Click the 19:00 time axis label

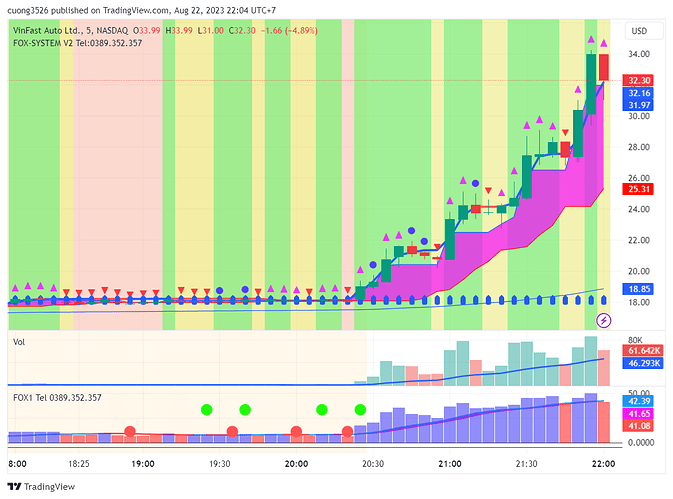[143, 464]
